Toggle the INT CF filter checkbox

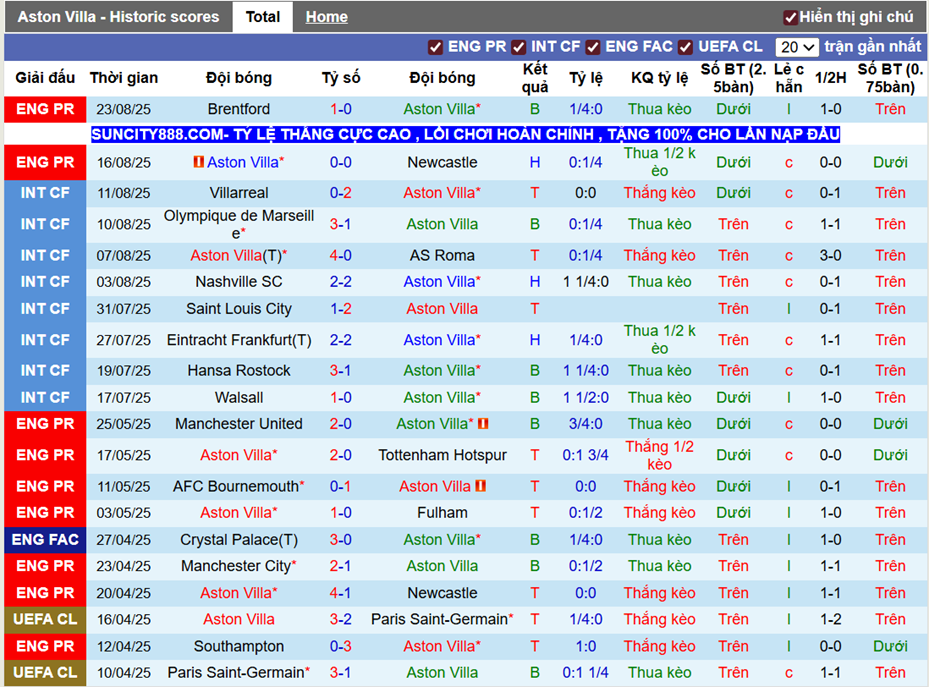point(518,47)
